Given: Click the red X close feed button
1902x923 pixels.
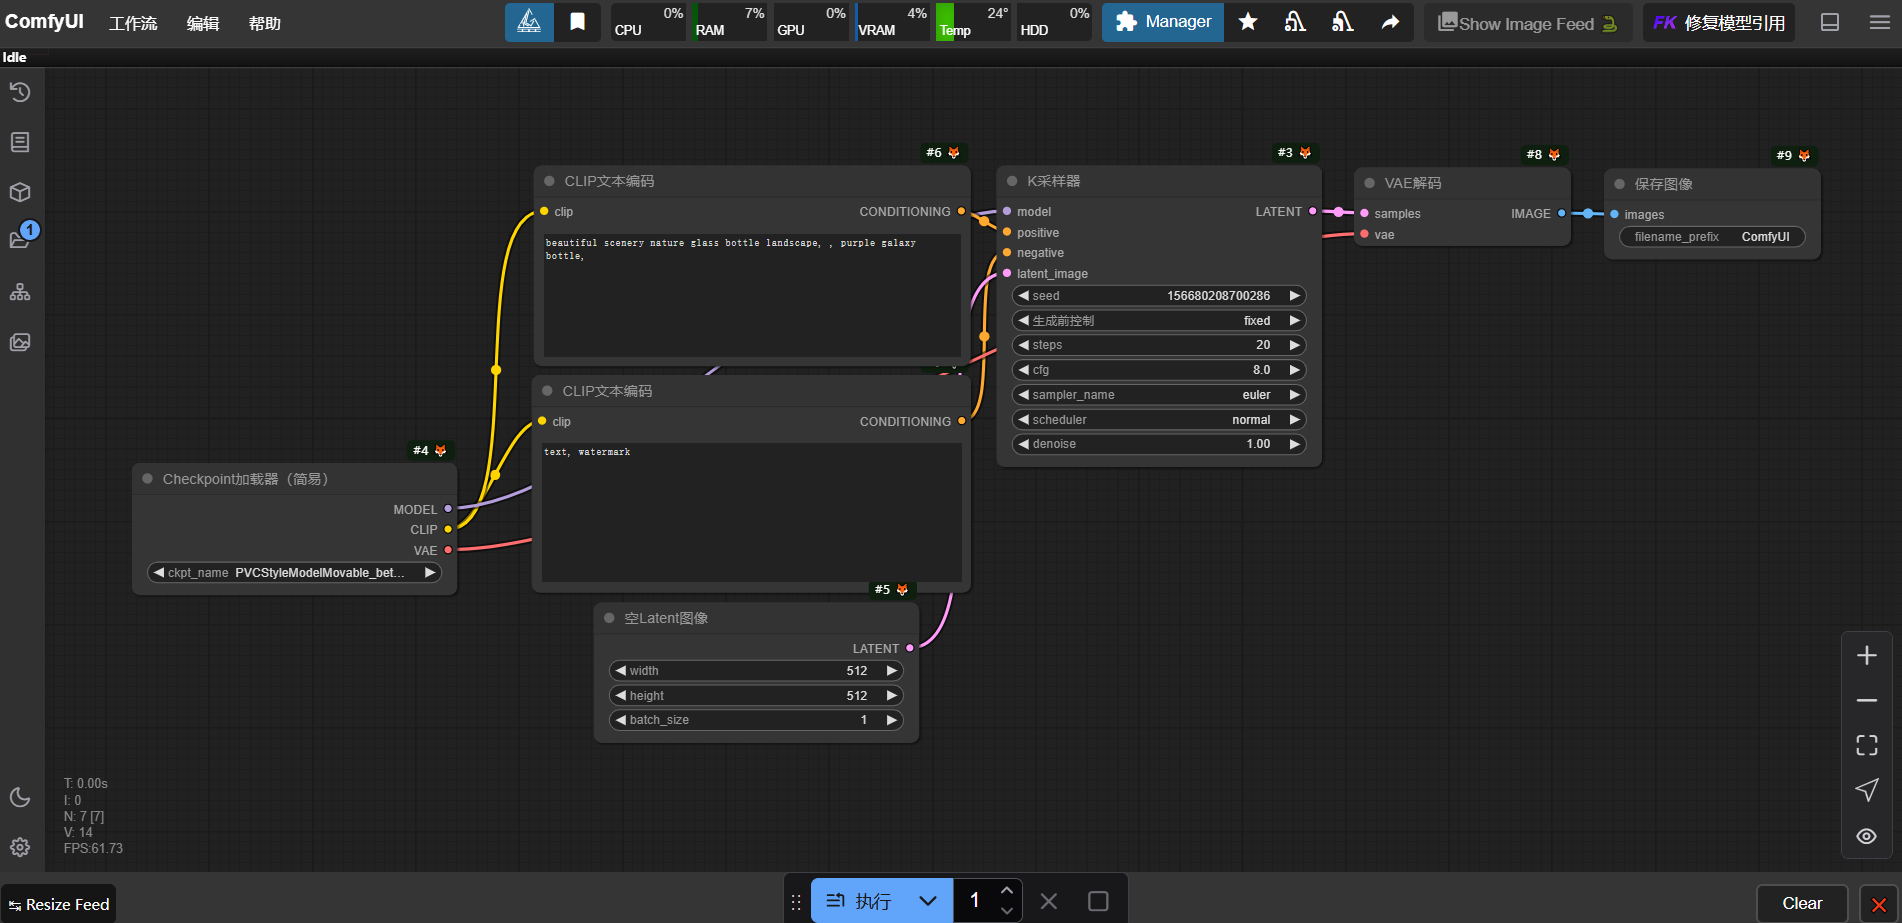Looking at the screenshot, I should (x=1879, y=904).
